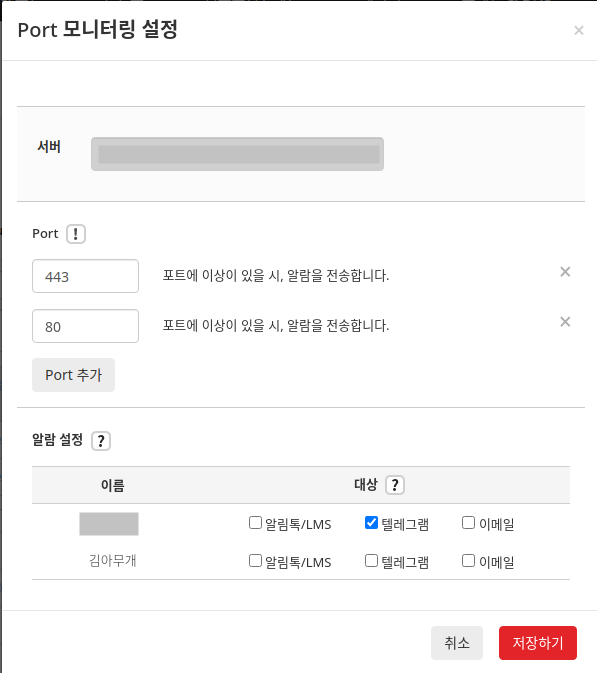This screenshot has width=597, height=673.
Task: Close the Port 모니터링 설정 dialog
Action: [579, 30]
